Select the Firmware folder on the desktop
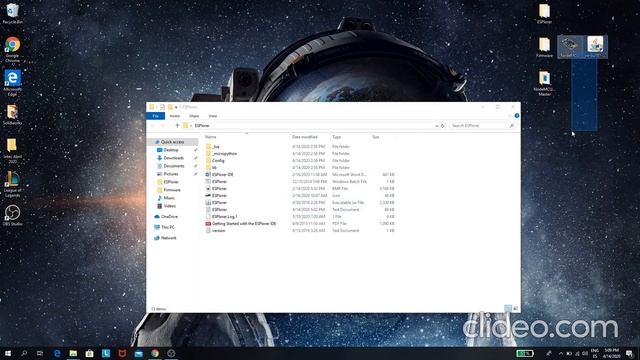The image size is (640, 360). coord(544,47)
